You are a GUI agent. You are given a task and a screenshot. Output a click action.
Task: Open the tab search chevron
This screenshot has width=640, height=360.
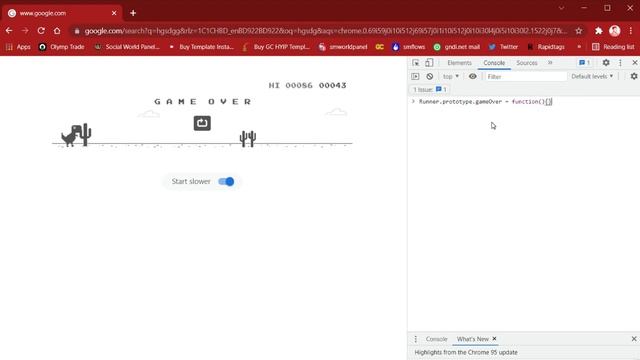(561, 8)
